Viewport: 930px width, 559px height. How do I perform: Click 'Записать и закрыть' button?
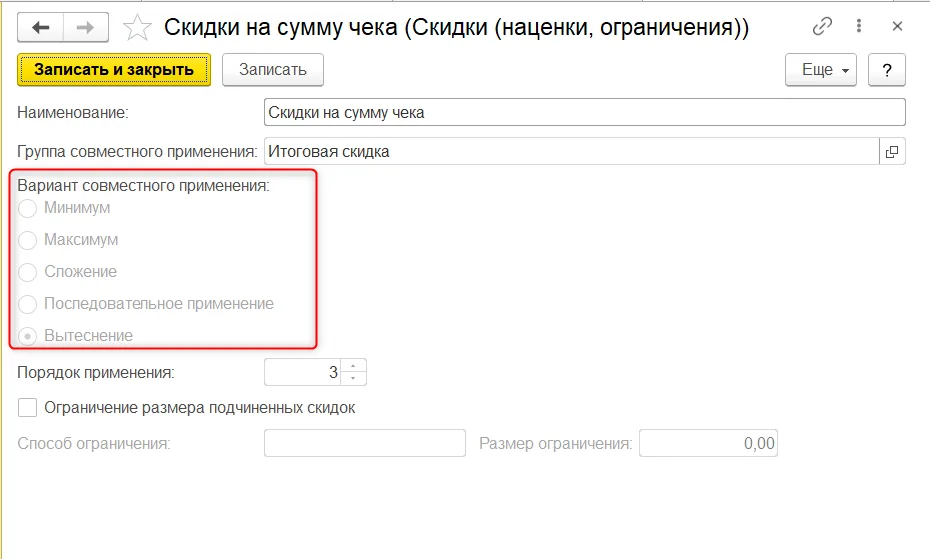(x=114, y=69)
